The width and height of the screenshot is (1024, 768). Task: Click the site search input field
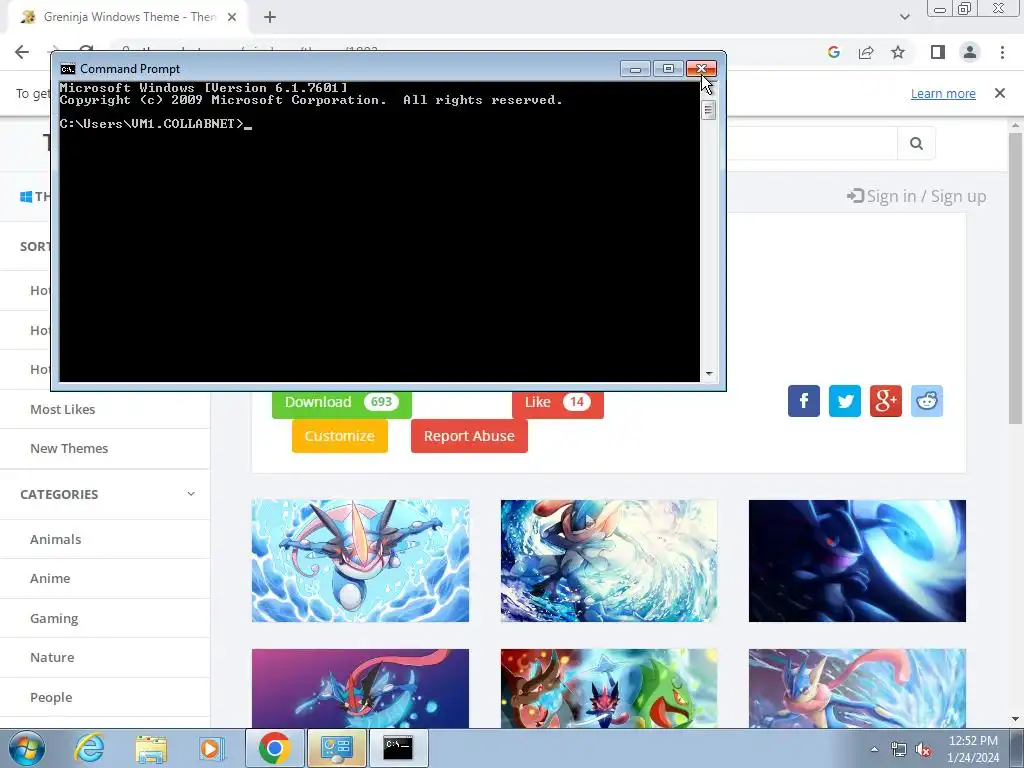pyautogui.click(x=812, y=143)
